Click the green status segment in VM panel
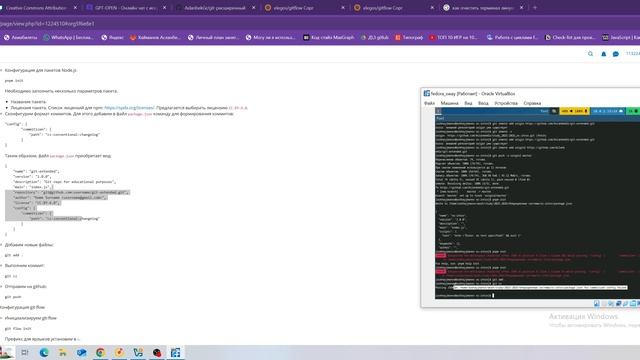The image size is (640, 360). tap(633, 111)
